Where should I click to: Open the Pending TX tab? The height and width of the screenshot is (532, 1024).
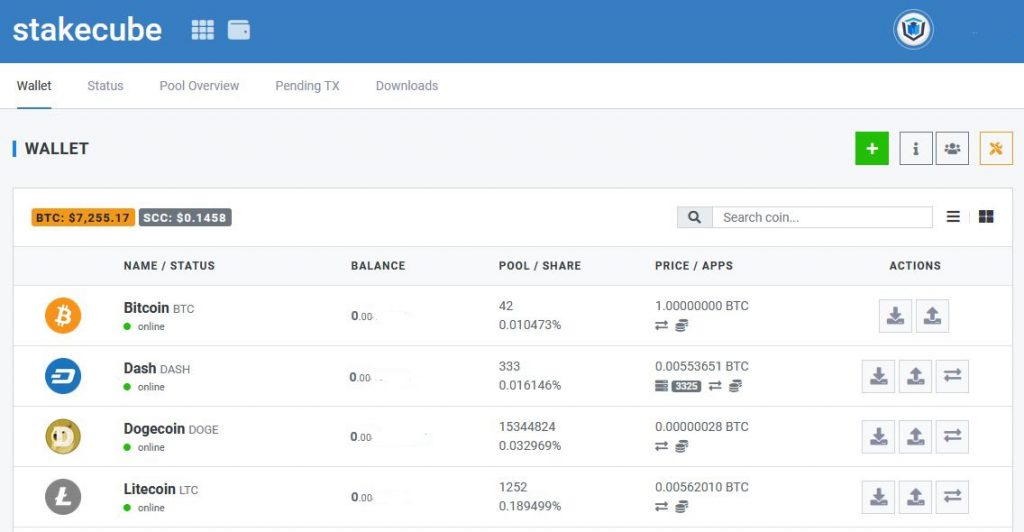click(x=307, y=86)
